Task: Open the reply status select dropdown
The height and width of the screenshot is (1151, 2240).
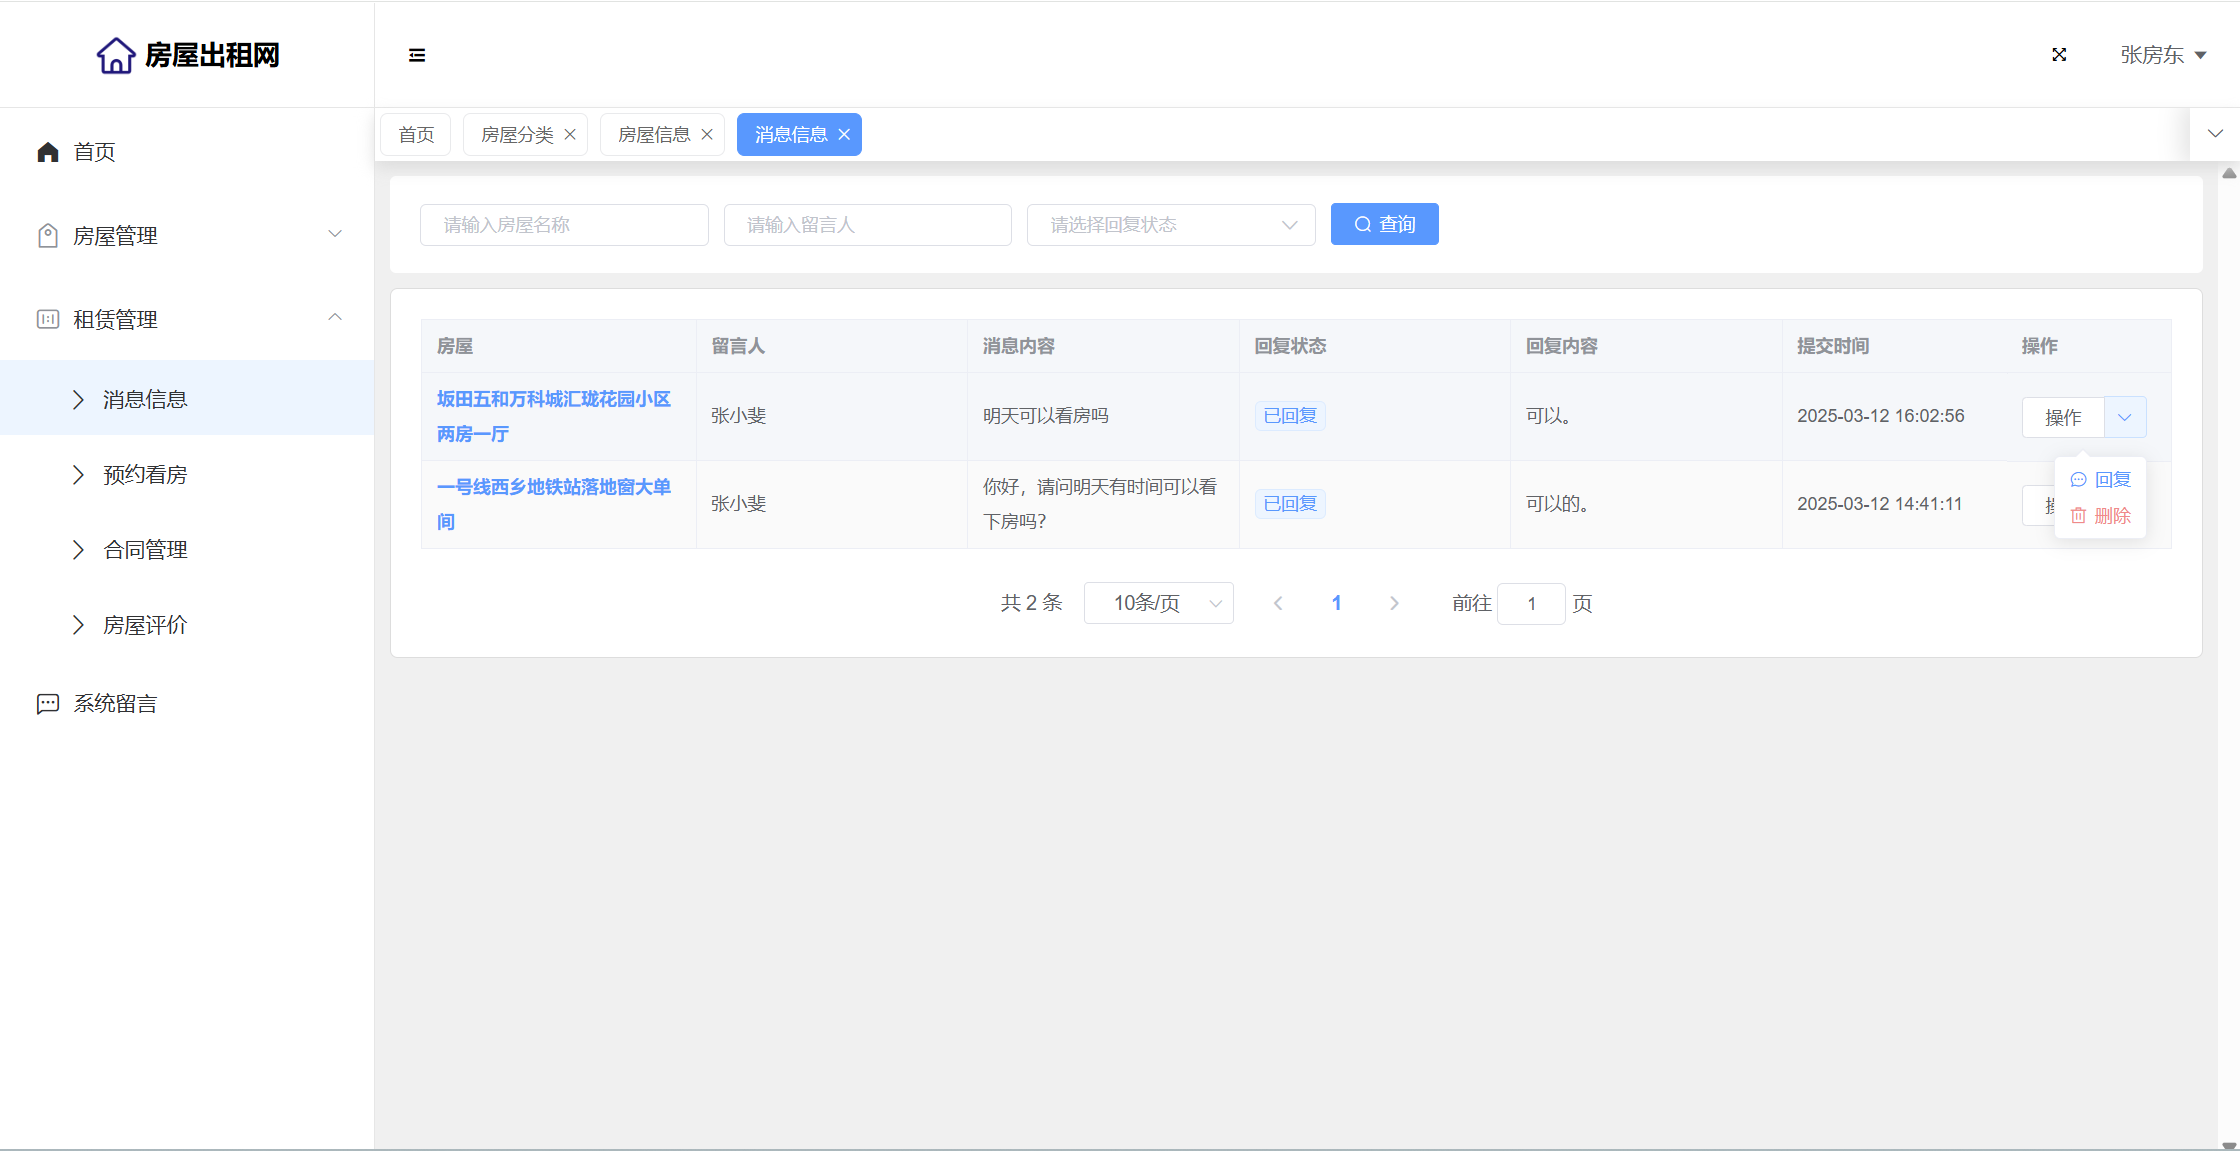Action: pyautogui.click(x=1170, y=225)
